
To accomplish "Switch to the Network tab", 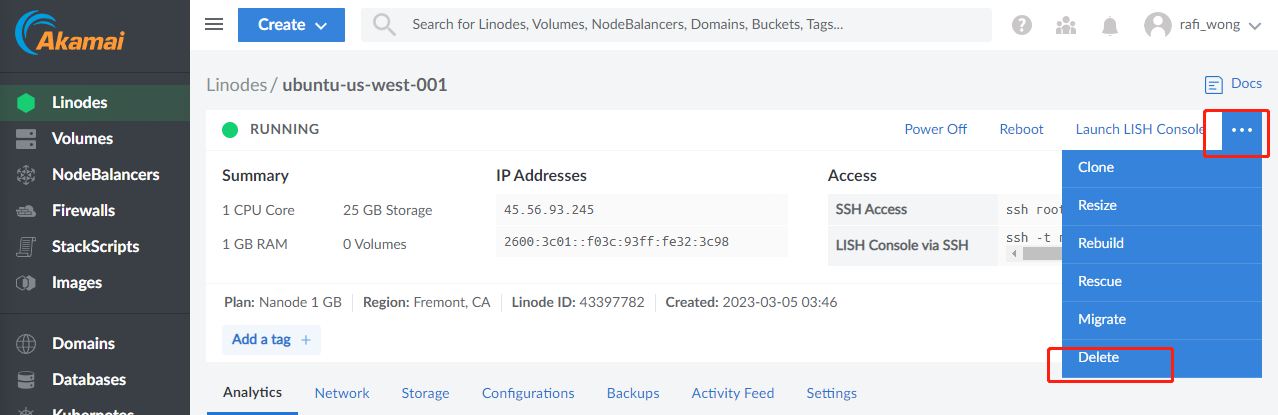I will tap(342, 393).
